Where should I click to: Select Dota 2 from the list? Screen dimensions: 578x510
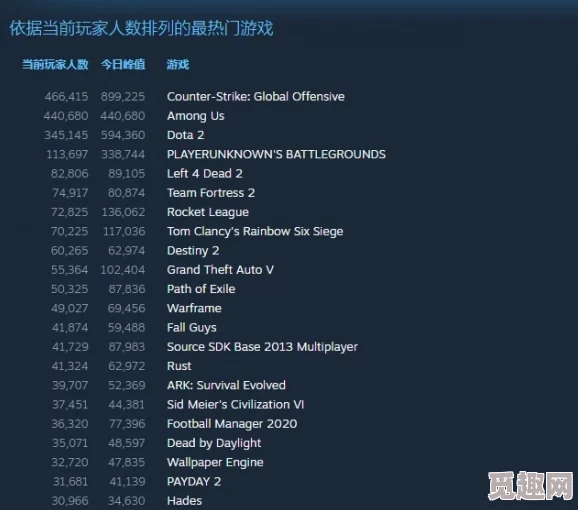185,135
